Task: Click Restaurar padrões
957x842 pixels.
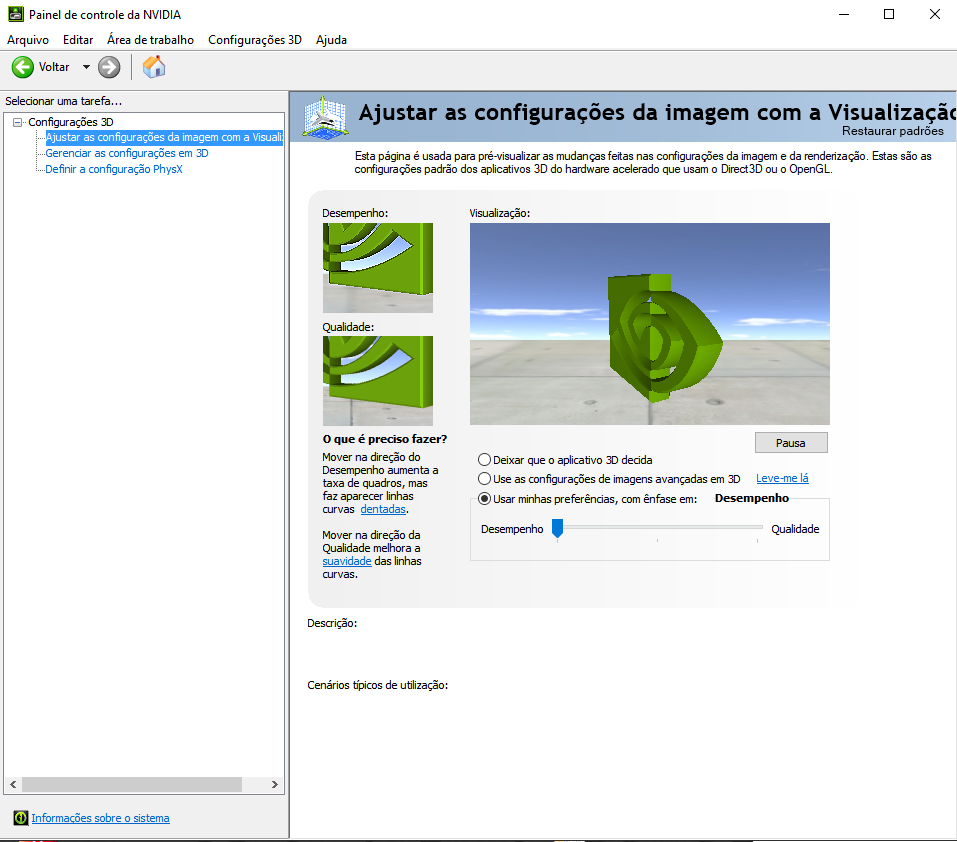Action: pyautogui.click(x=892, y=131)
